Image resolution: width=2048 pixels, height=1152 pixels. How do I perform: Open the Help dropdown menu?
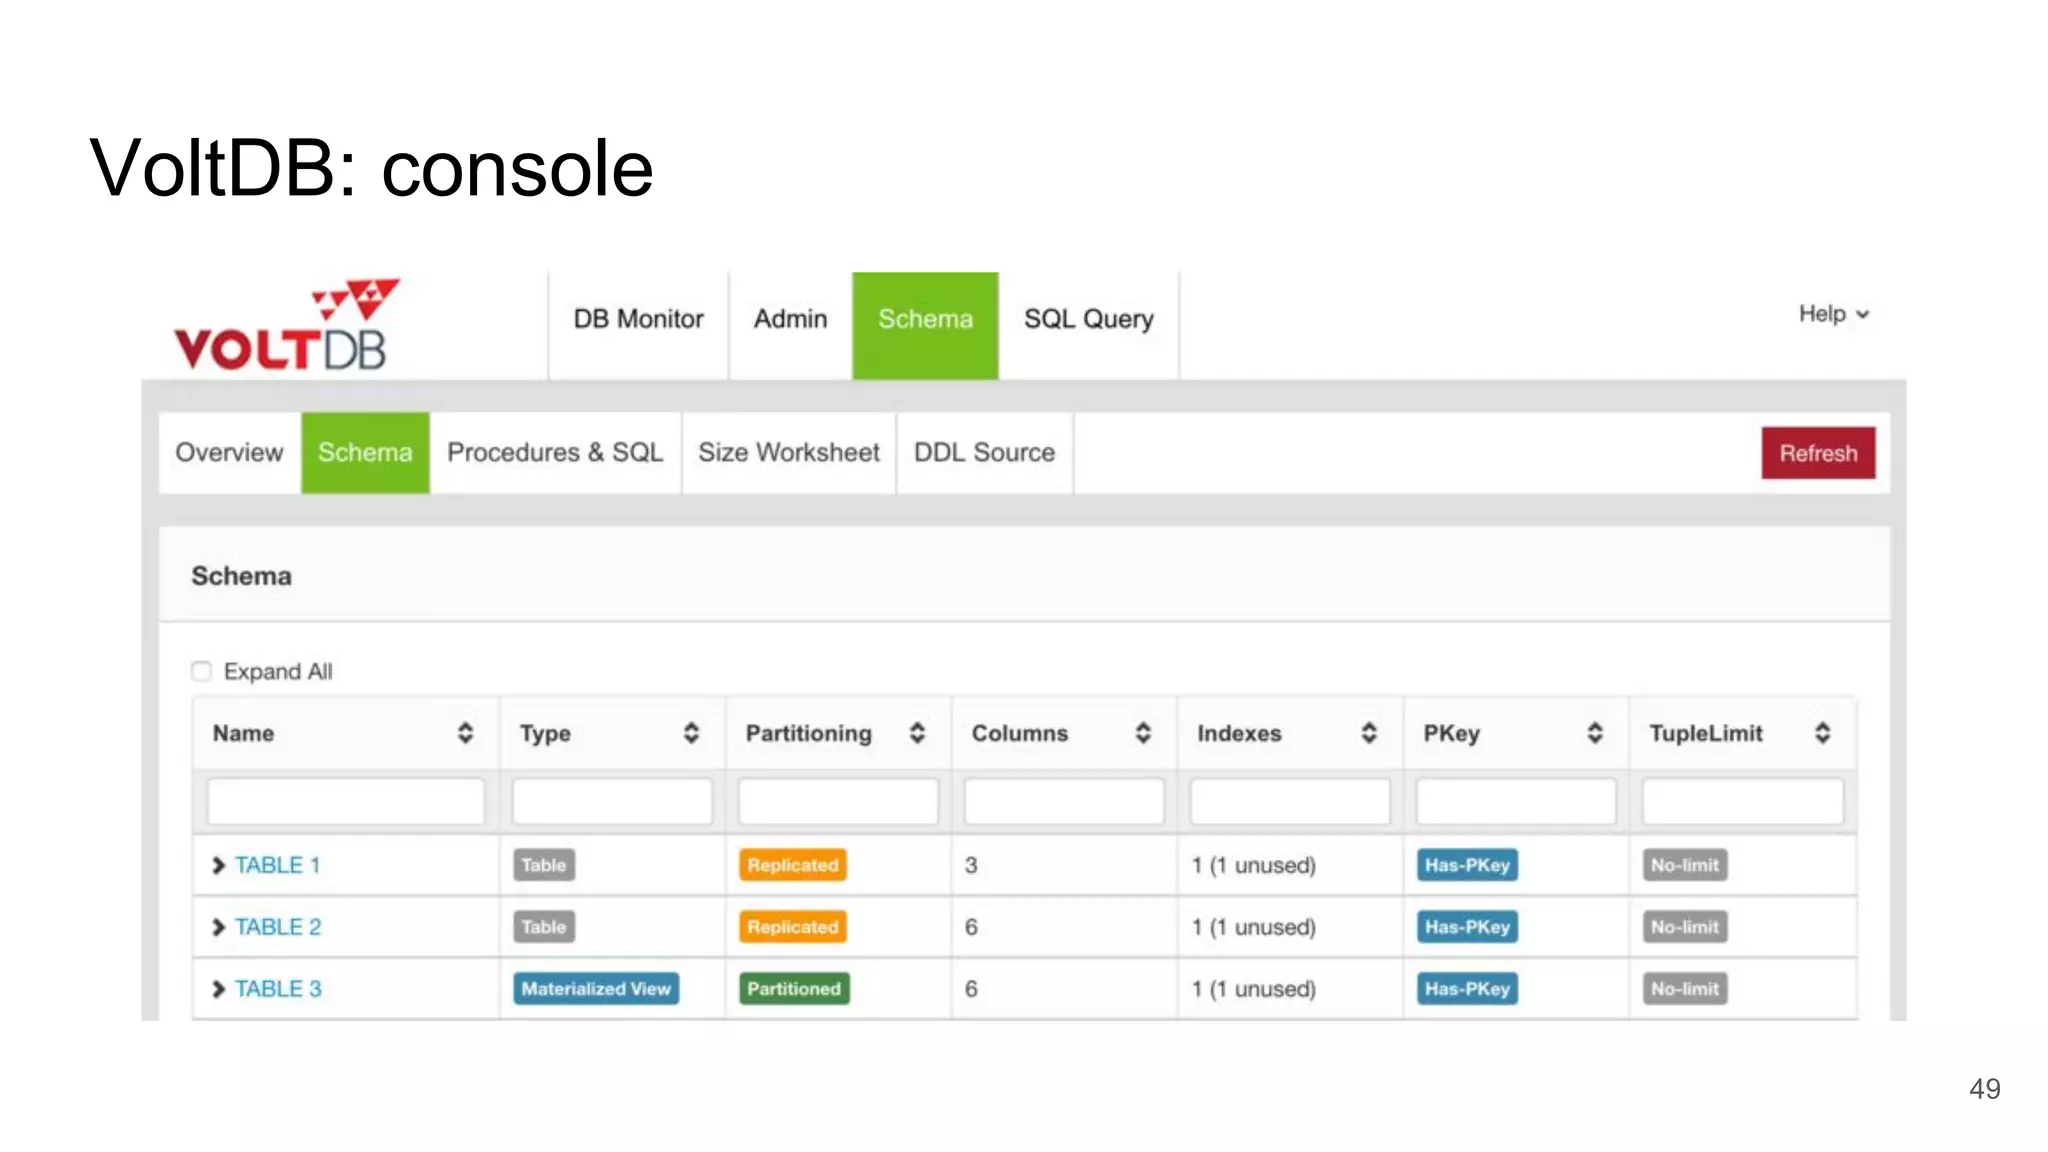pos(1834,314)
